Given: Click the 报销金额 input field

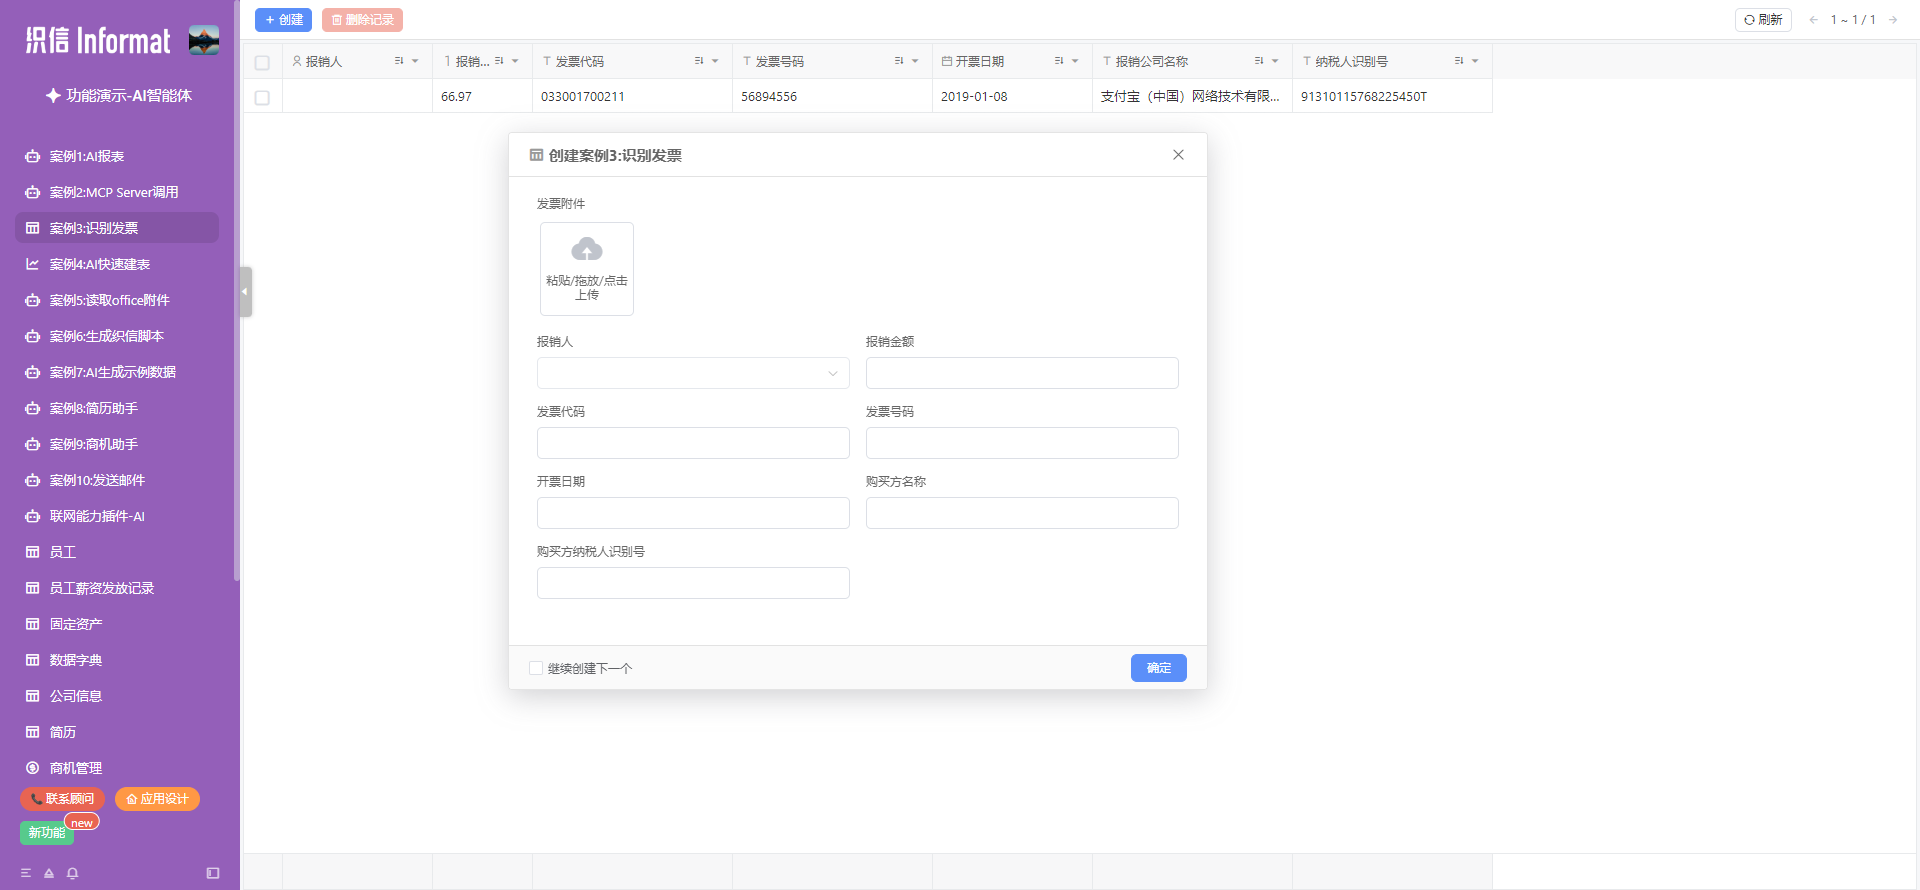Looking at the screenshot, I should (1022, 373).
